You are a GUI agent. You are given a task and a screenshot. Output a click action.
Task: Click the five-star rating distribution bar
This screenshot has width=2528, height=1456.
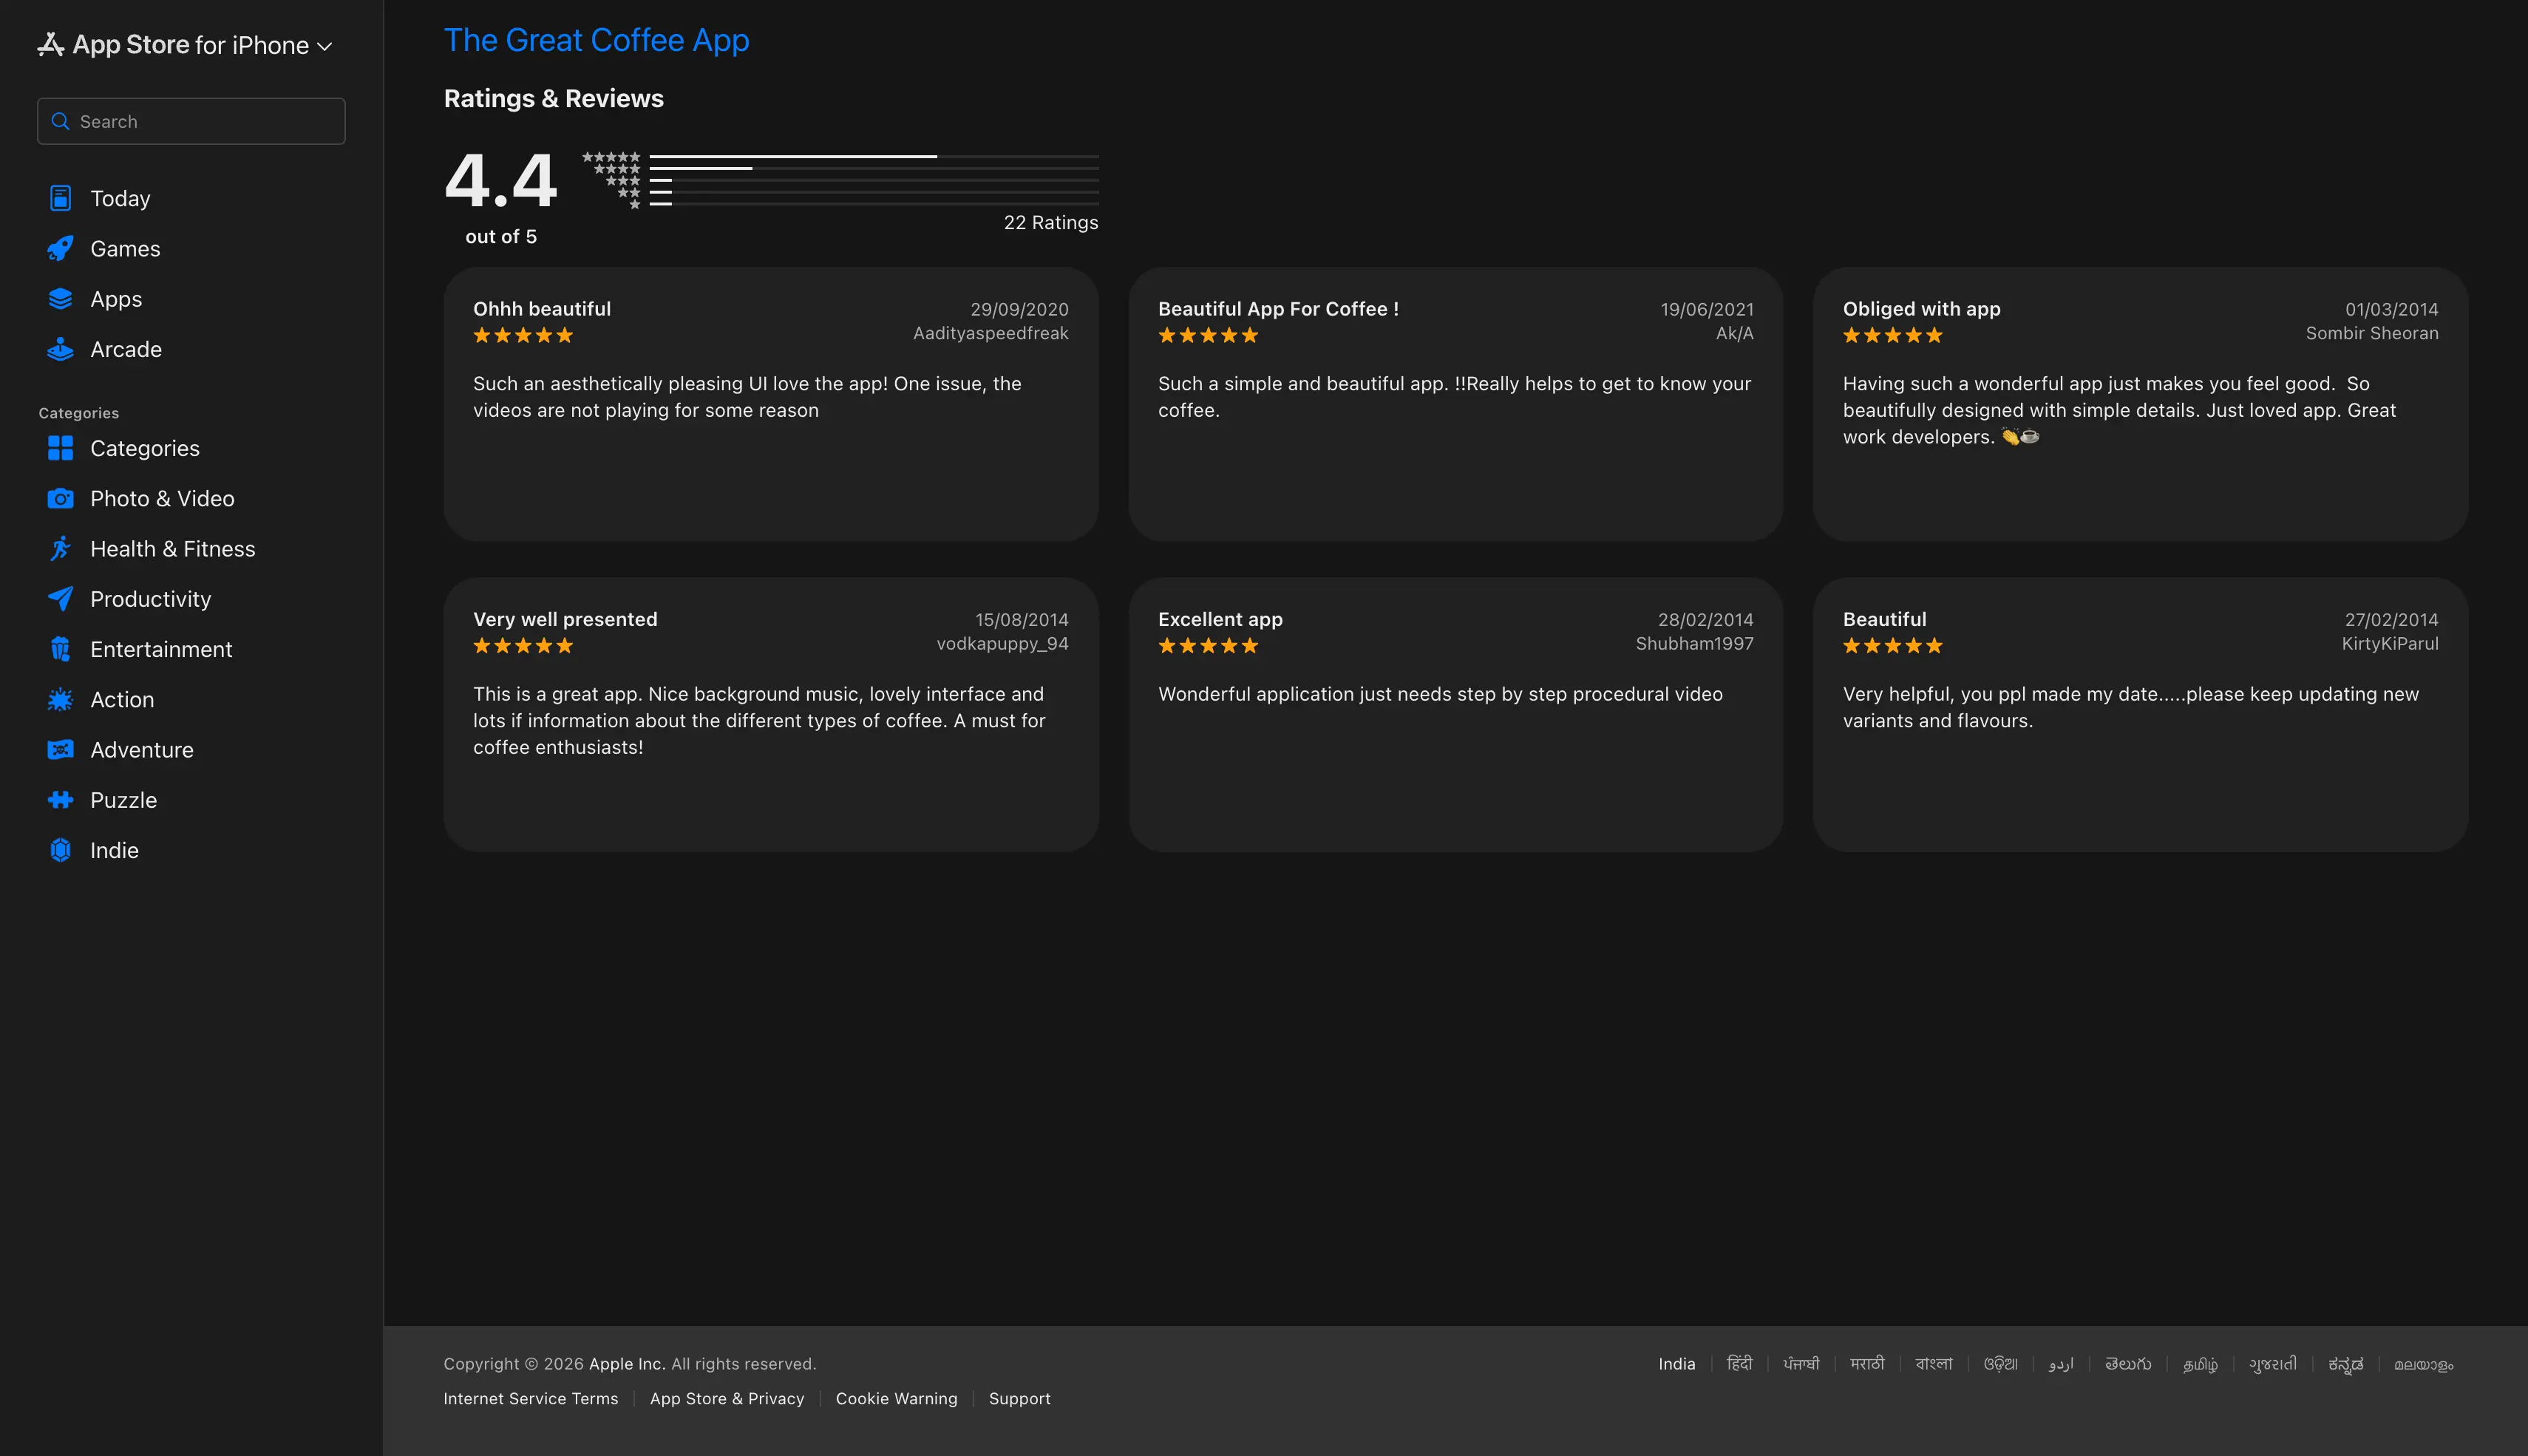pos(874,156)
